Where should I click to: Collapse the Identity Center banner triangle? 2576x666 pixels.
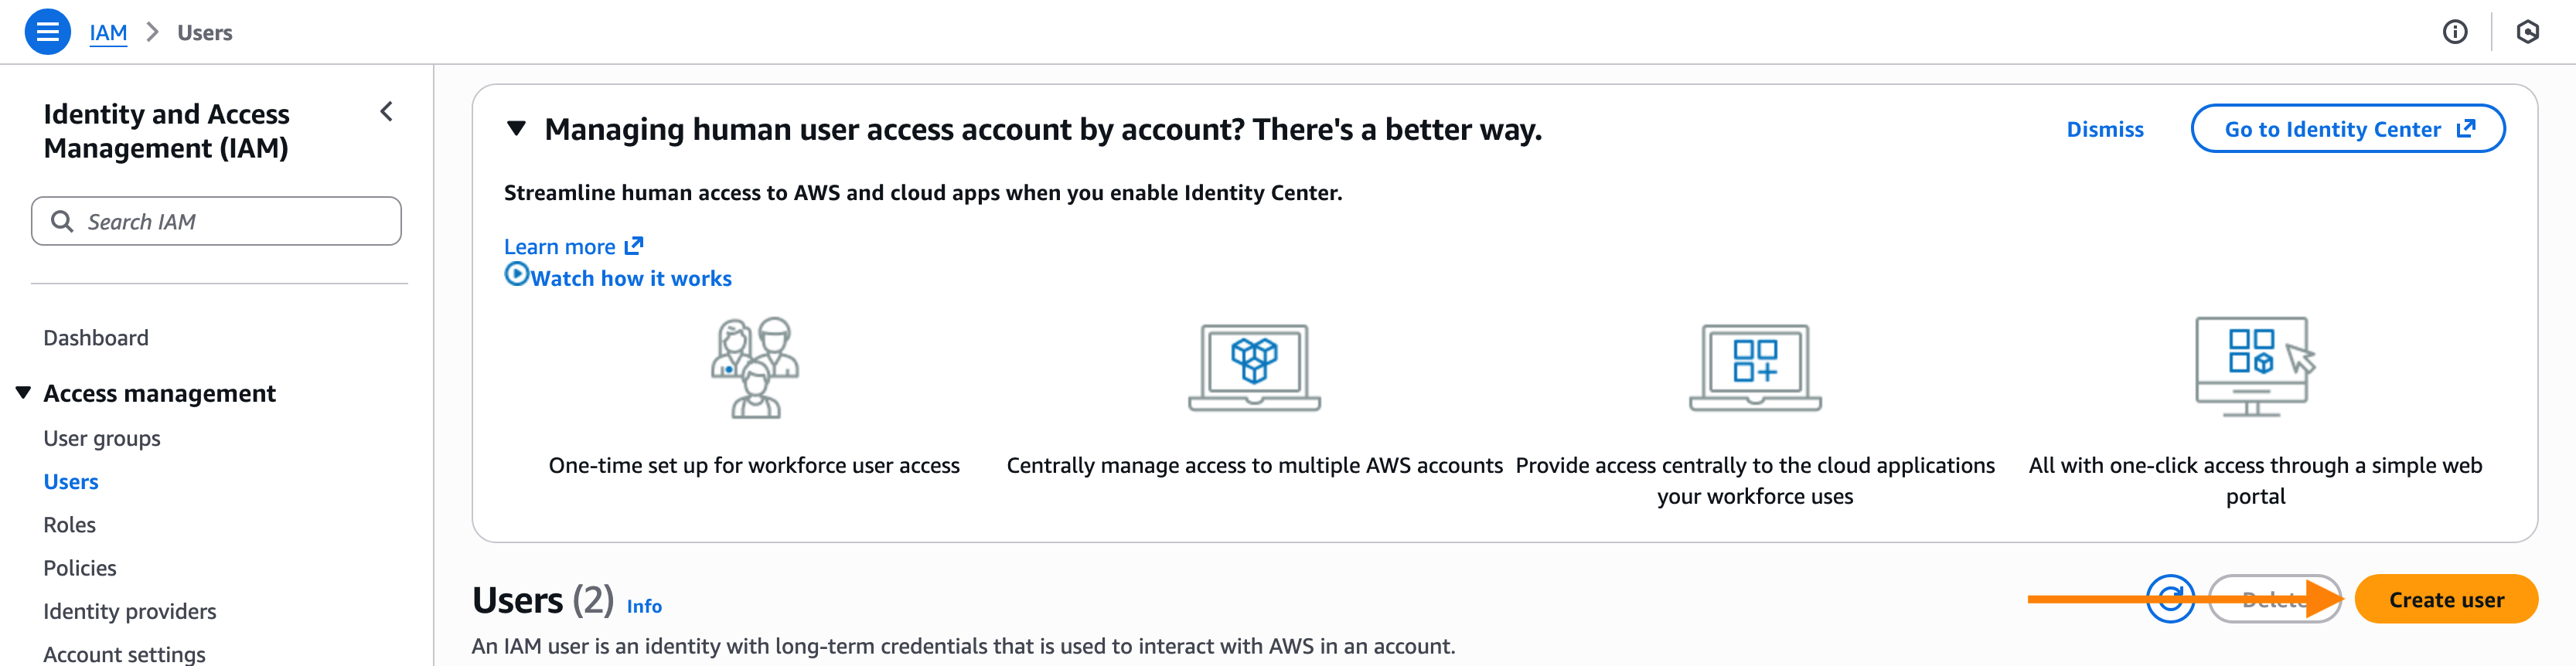(x=516, y=128)
